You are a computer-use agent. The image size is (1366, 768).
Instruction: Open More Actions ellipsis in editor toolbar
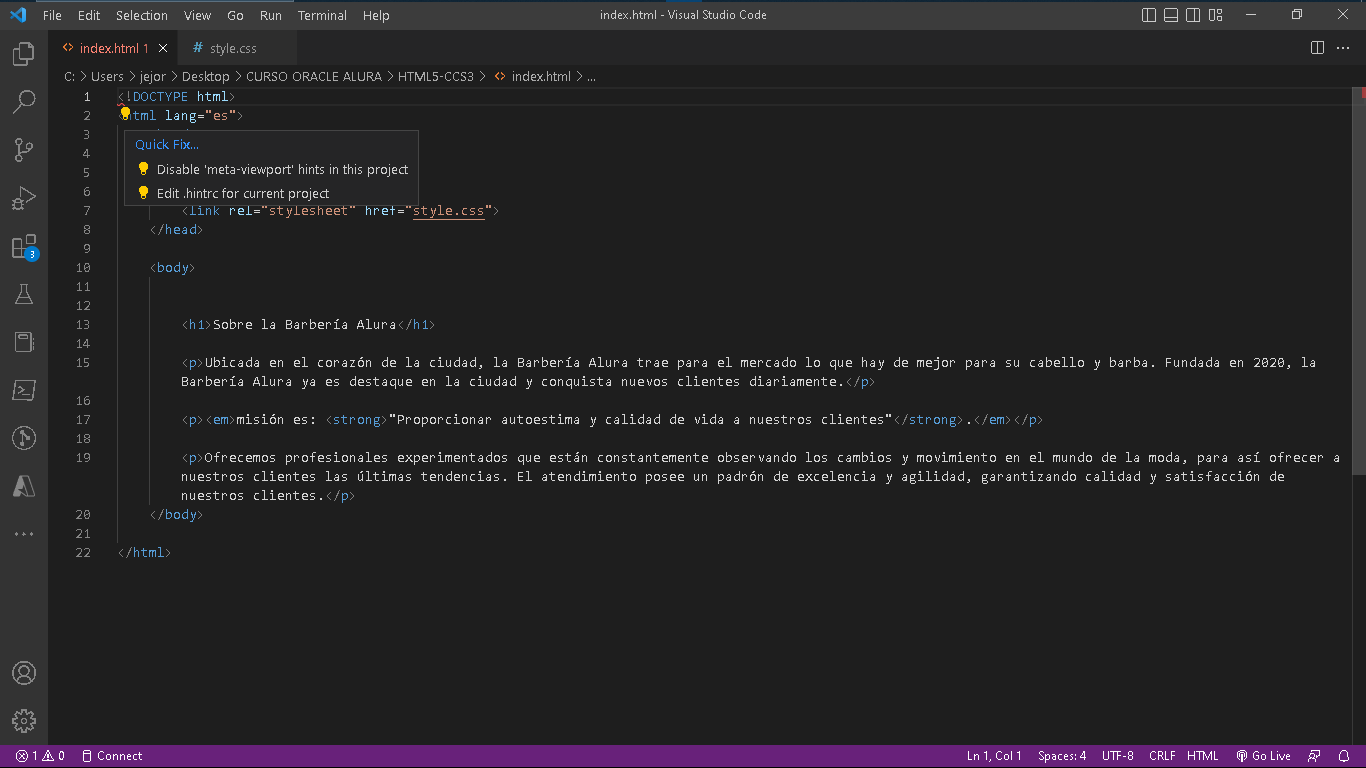pyautogui.click(x=1344, y=48)
